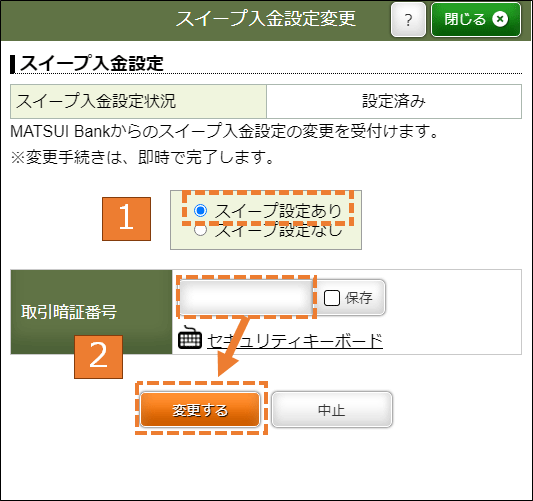This screenshot has height=501, width=533.
Task: Click the orange step 2 marker
Action: (x=99, y=357)
